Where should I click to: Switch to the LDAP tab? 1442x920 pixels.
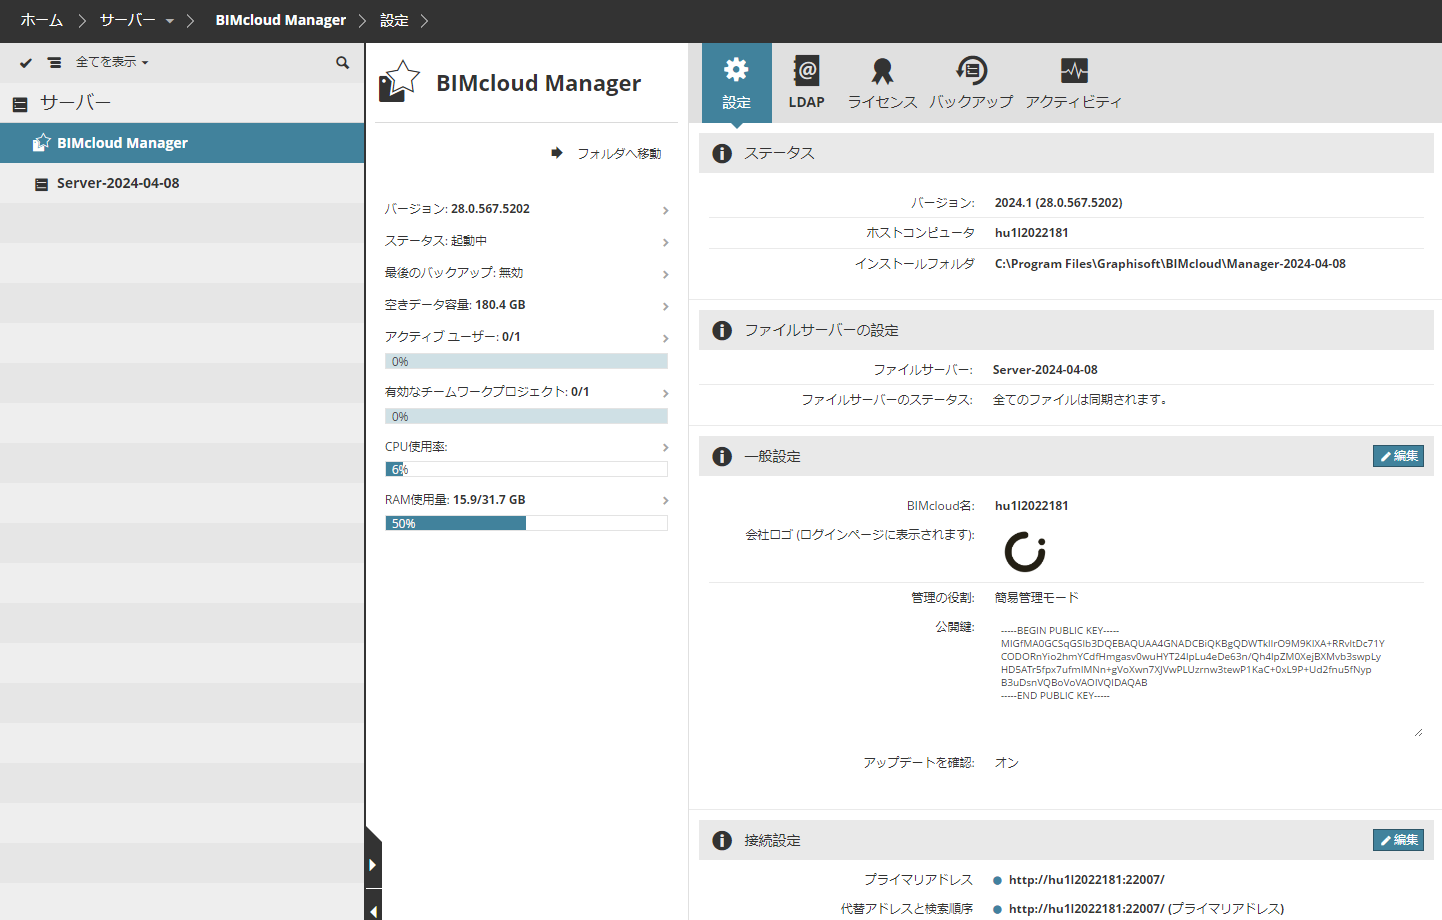(807, 83)
